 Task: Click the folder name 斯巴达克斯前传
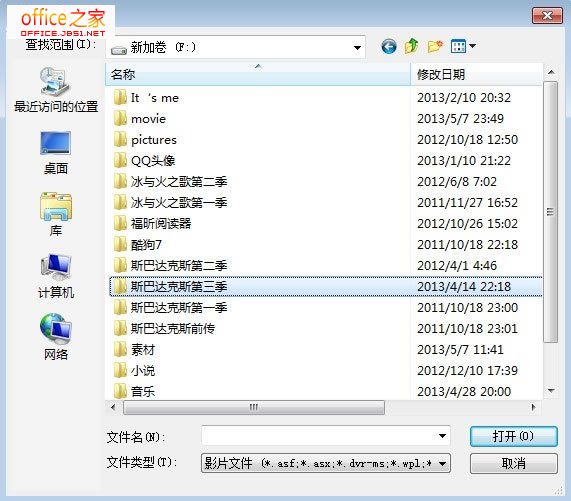pyautogui.click(x=173, y=328)
